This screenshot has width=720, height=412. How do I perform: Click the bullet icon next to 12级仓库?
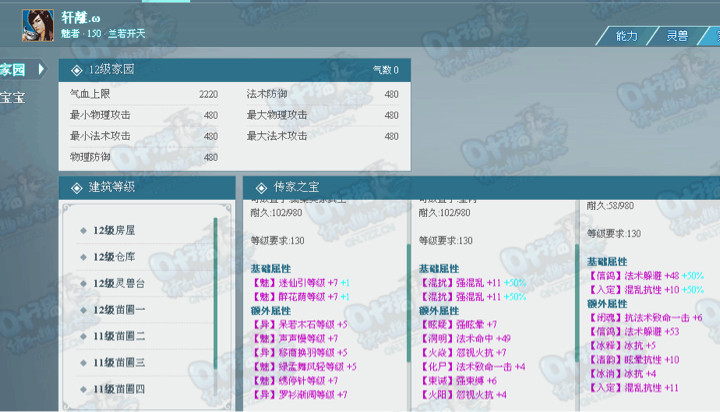pyautogui.click(x=82, y=257)
